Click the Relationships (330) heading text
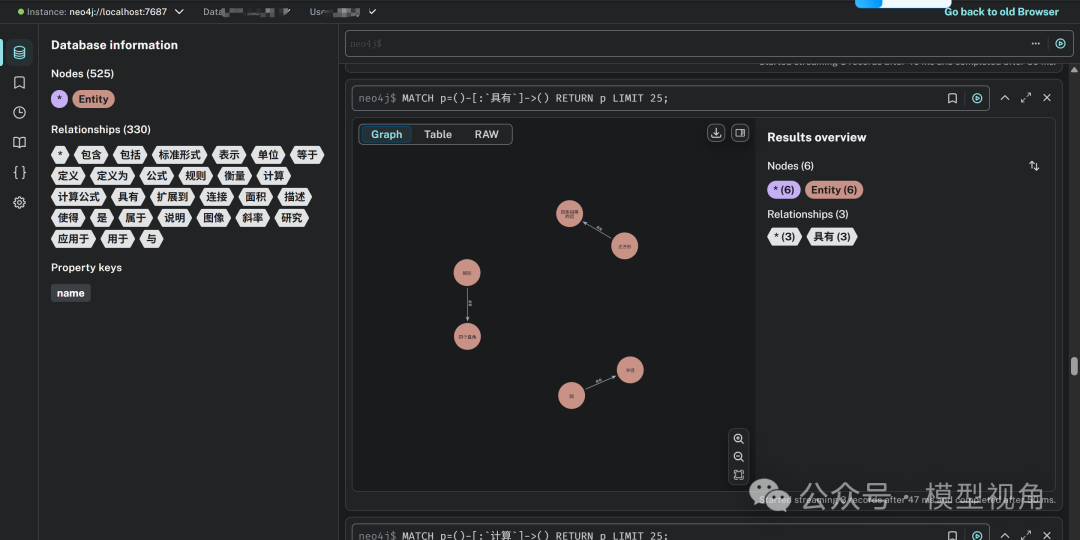 (x=101, y=129)
